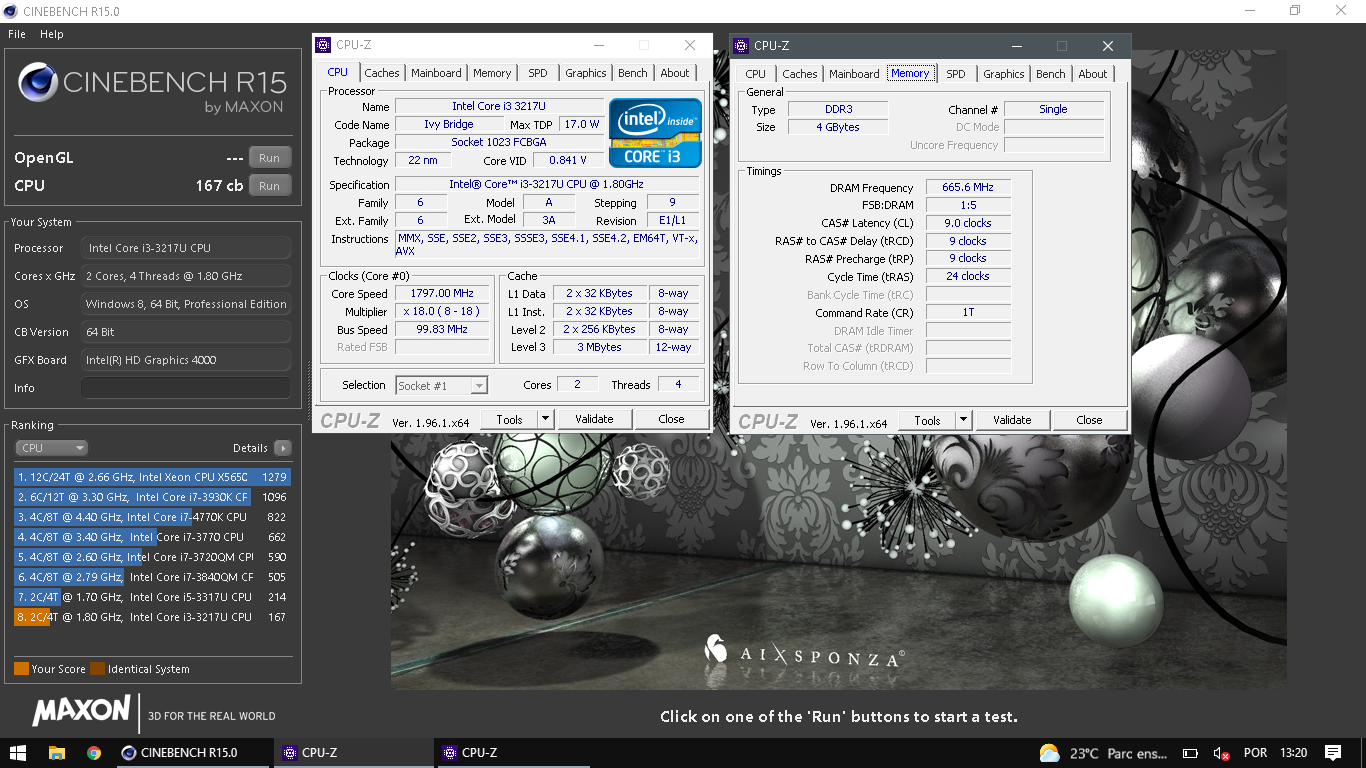
Task: Click the taskbar clock showing 13:20
Action: [x=1293, y=753]
